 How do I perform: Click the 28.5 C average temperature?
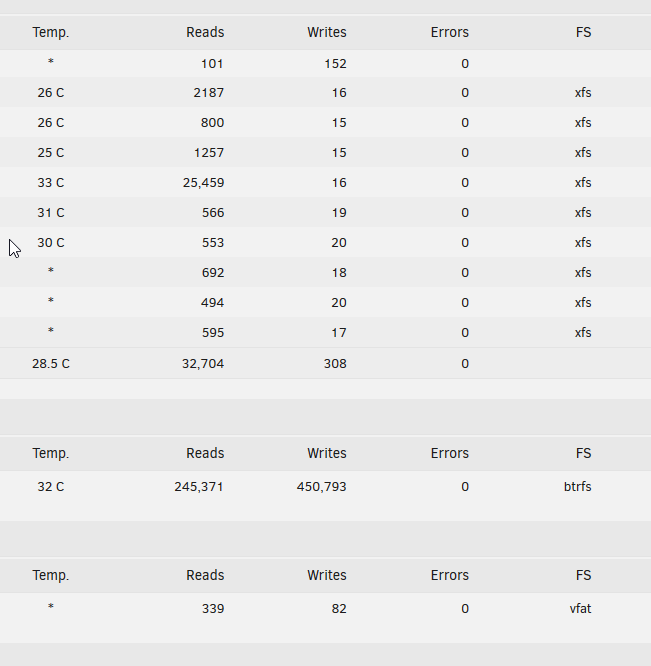[x=51, y=364]
